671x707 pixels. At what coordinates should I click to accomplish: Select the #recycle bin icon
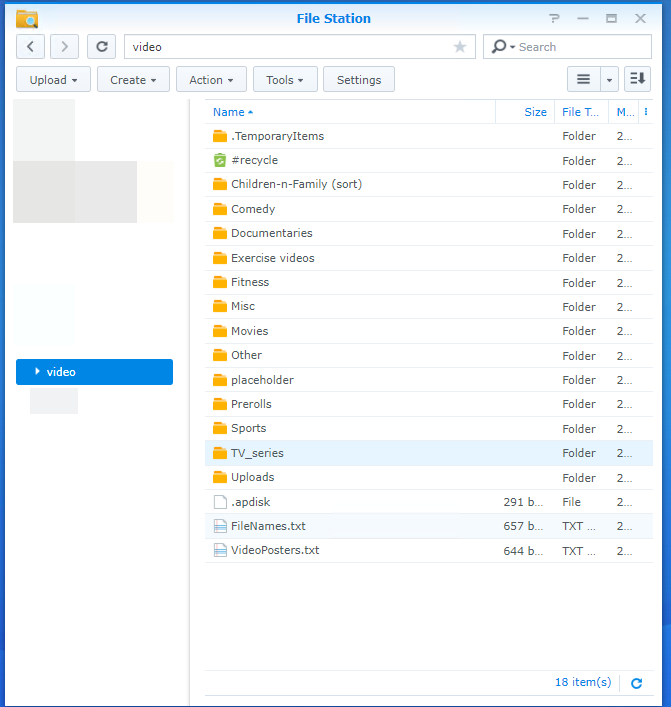[x=220, y=160]
